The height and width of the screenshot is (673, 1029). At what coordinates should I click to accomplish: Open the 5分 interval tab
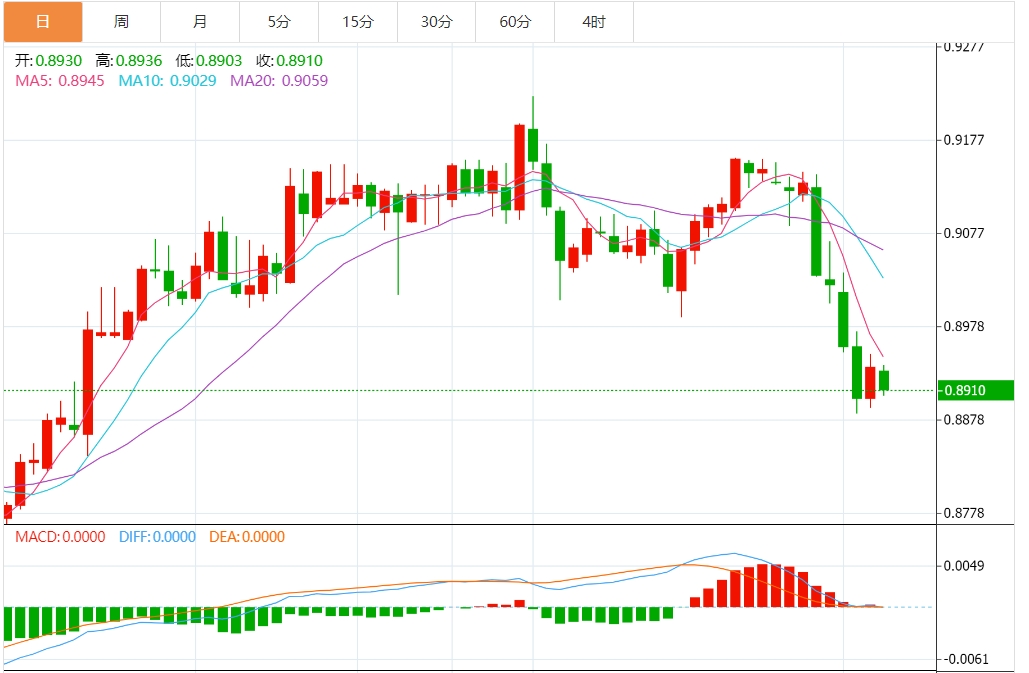[279, 22]
